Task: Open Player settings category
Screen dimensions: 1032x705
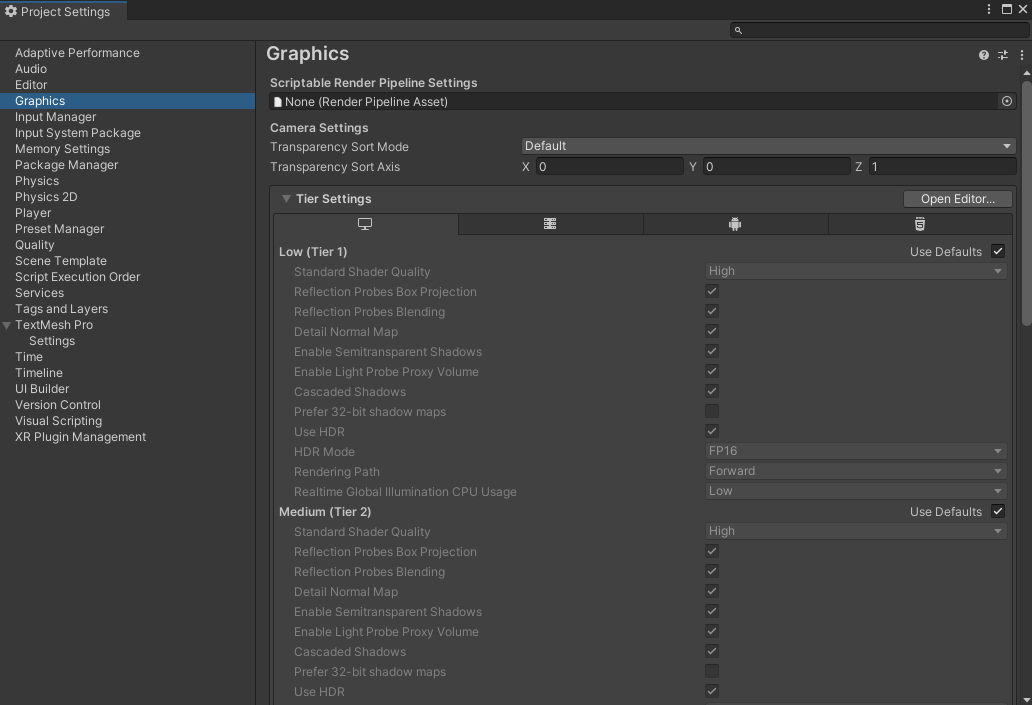Action: coord(33,213)
